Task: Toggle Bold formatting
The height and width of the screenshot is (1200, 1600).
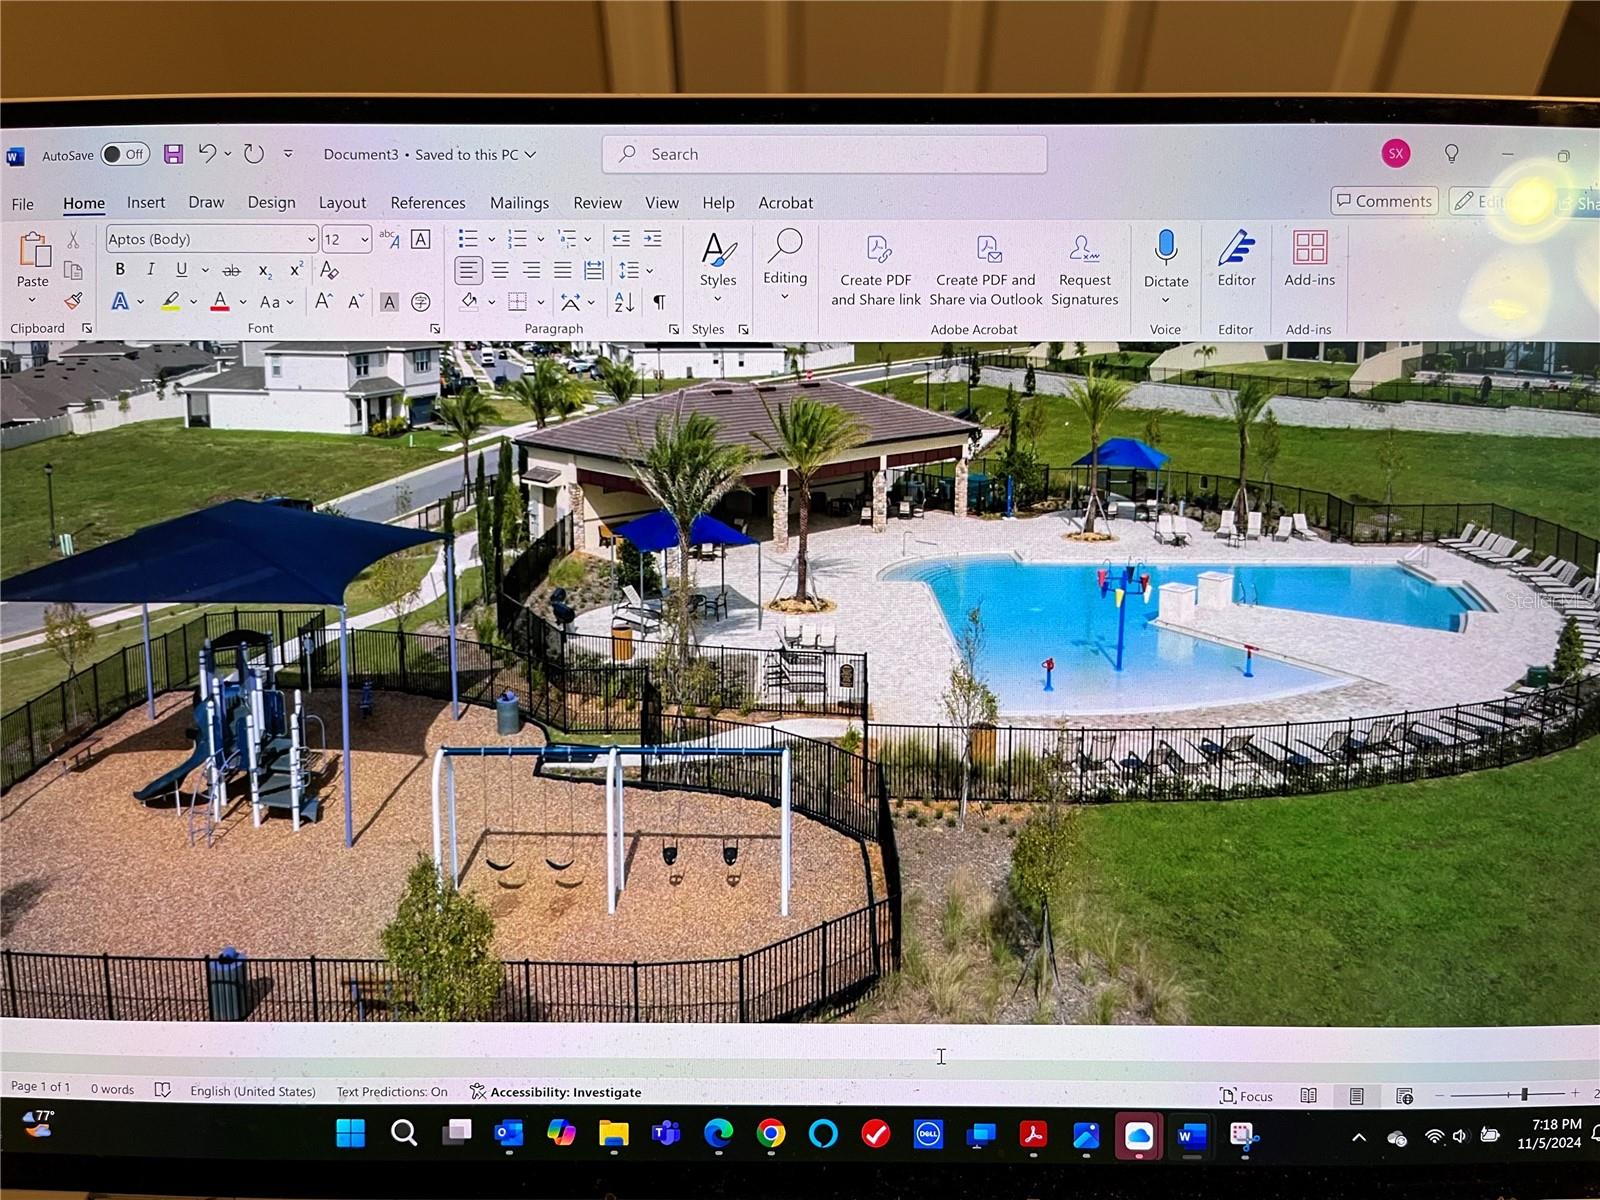Action: click(120, 270)
